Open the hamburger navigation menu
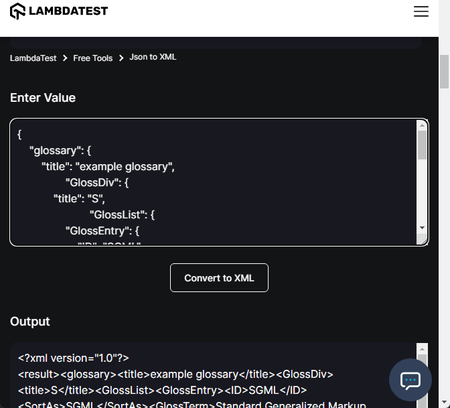Screen dimensions: 450x408 [x=421, y=11]
